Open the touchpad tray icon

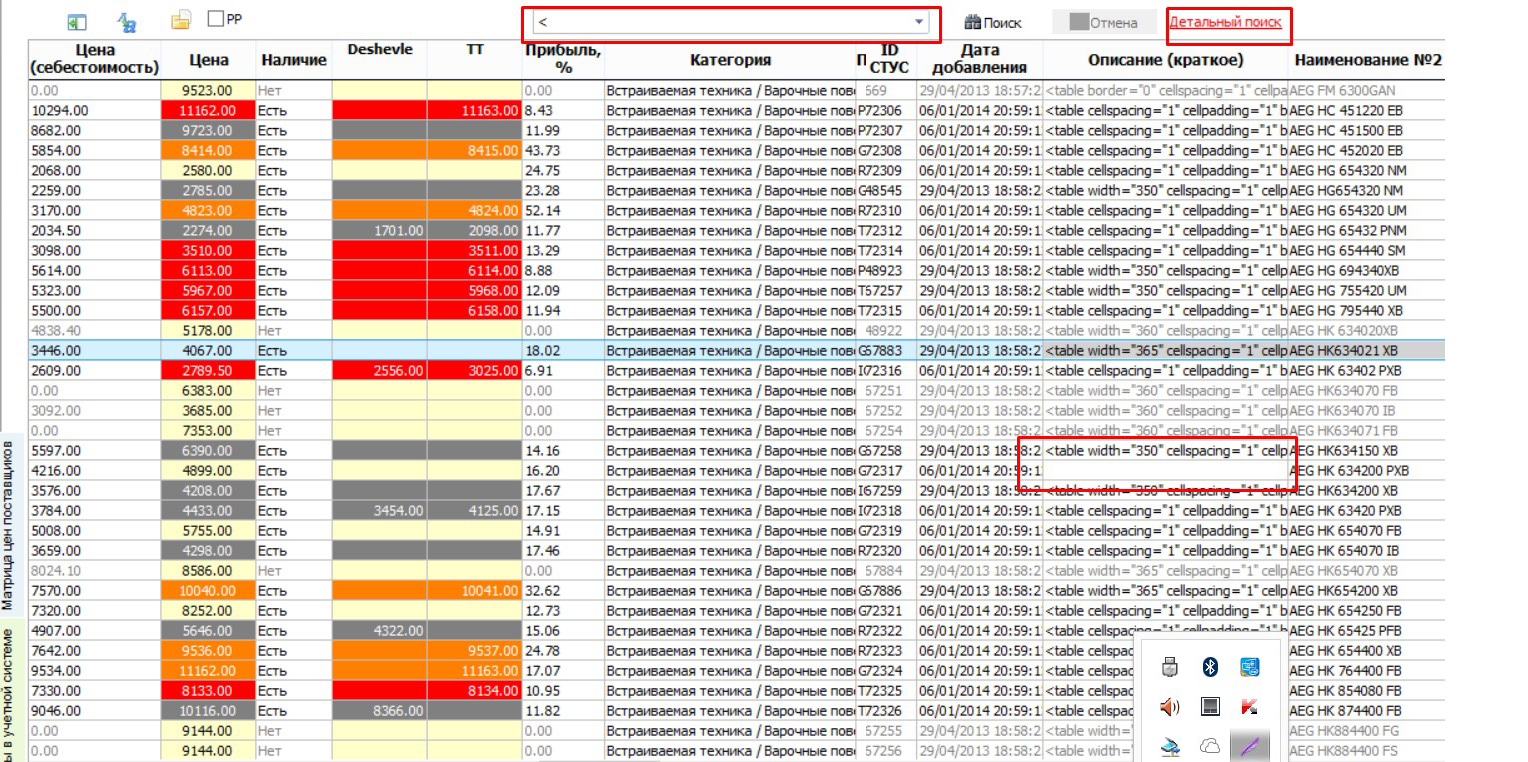(1210, 707)
